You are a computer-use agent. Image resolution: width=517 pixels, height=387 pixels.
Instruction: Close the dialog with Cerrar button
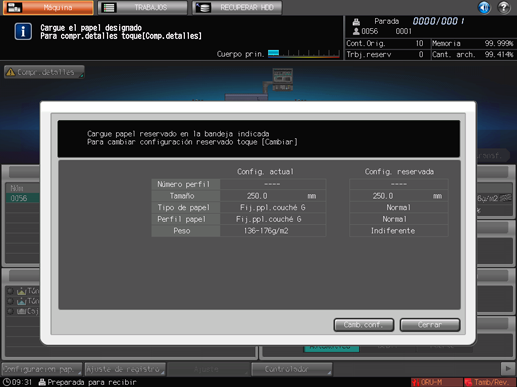[x=430, y=325]
